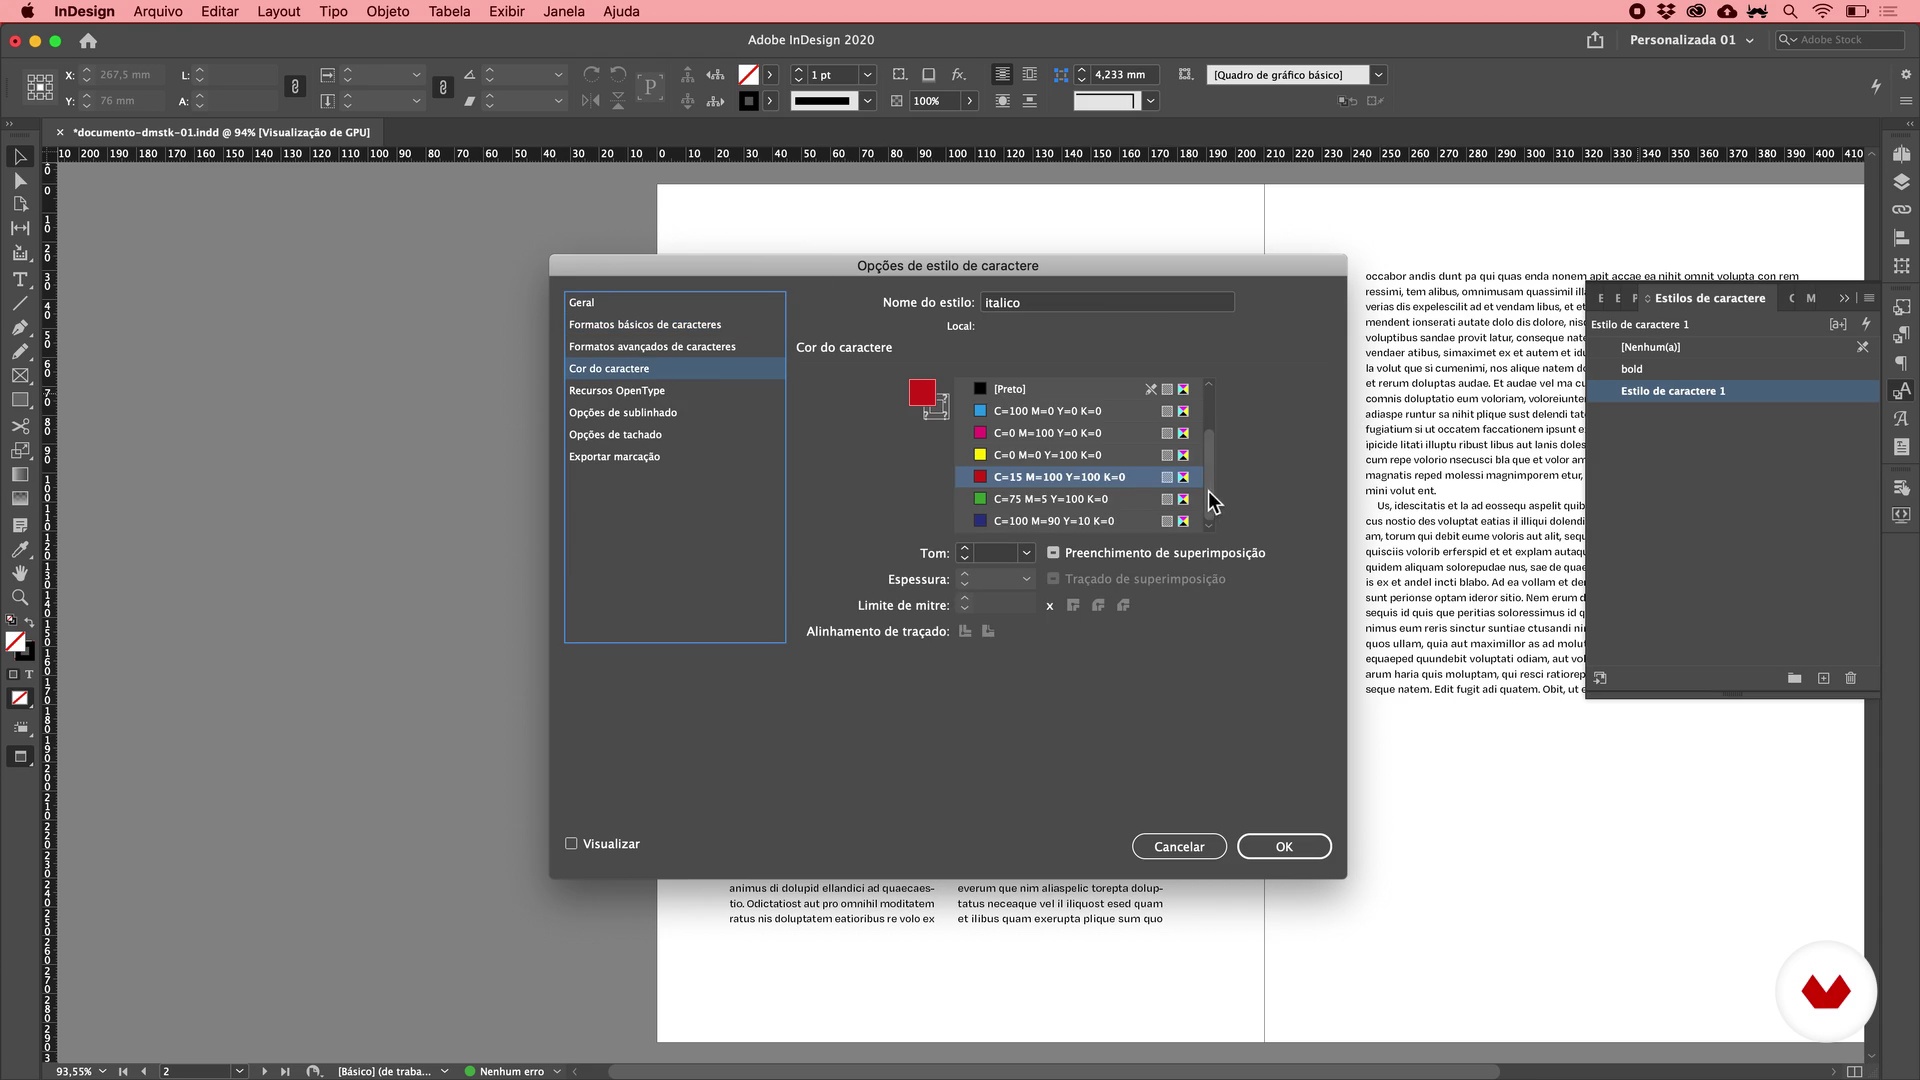This screenshot has height=1080, width=1920.
Task: Select the Type tool in toolbox
Action: [19, 280]
